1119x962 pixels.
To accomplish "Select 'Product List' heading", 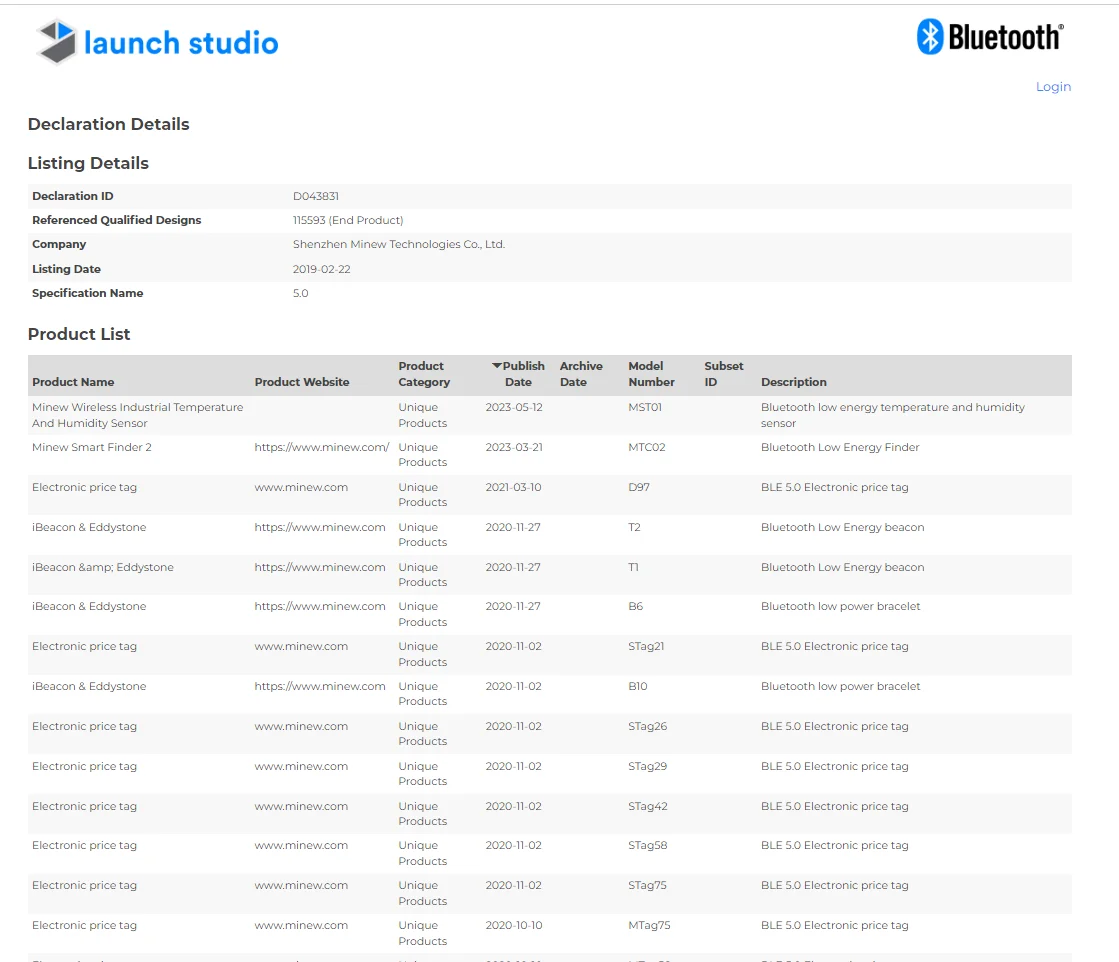I will [79, 334].
